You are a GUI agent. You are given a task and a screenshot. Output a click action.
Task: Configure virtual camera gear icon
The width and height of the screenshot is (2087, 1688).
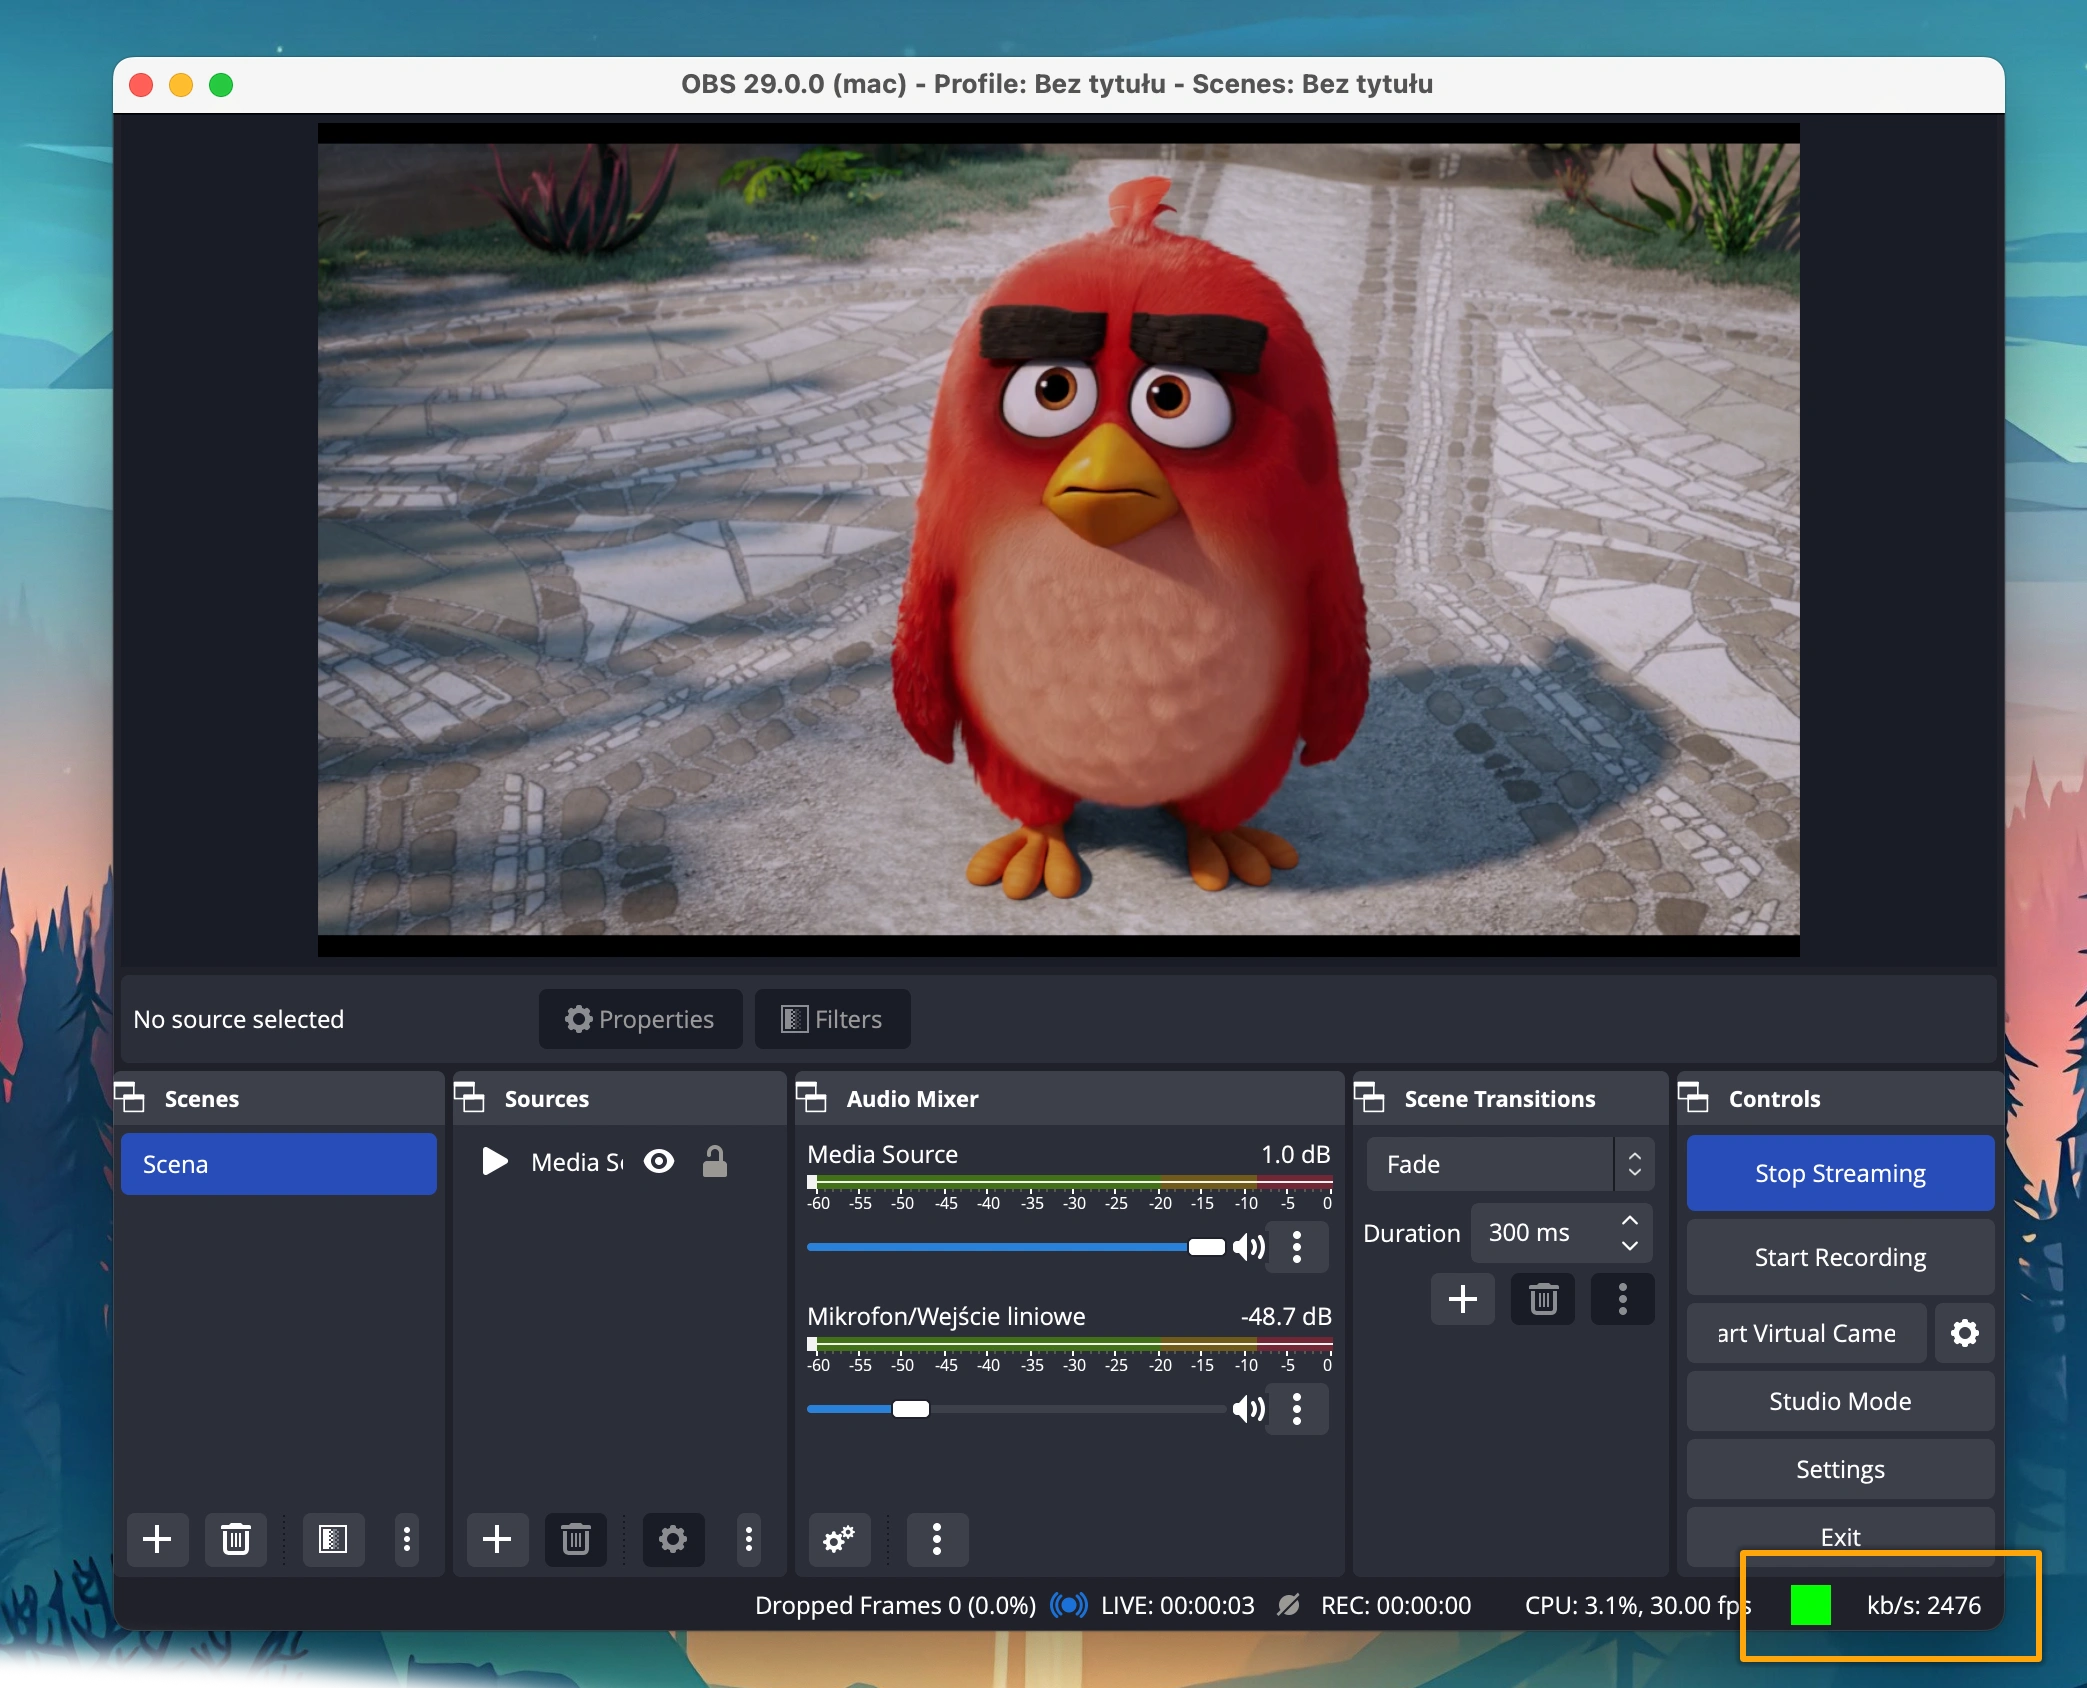coord(1964,1333)
